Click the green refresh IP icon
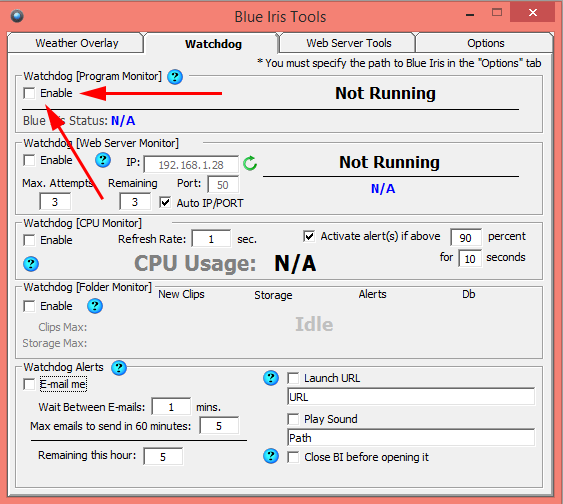This screenshot has height=504, width=563. pos(250,163)
